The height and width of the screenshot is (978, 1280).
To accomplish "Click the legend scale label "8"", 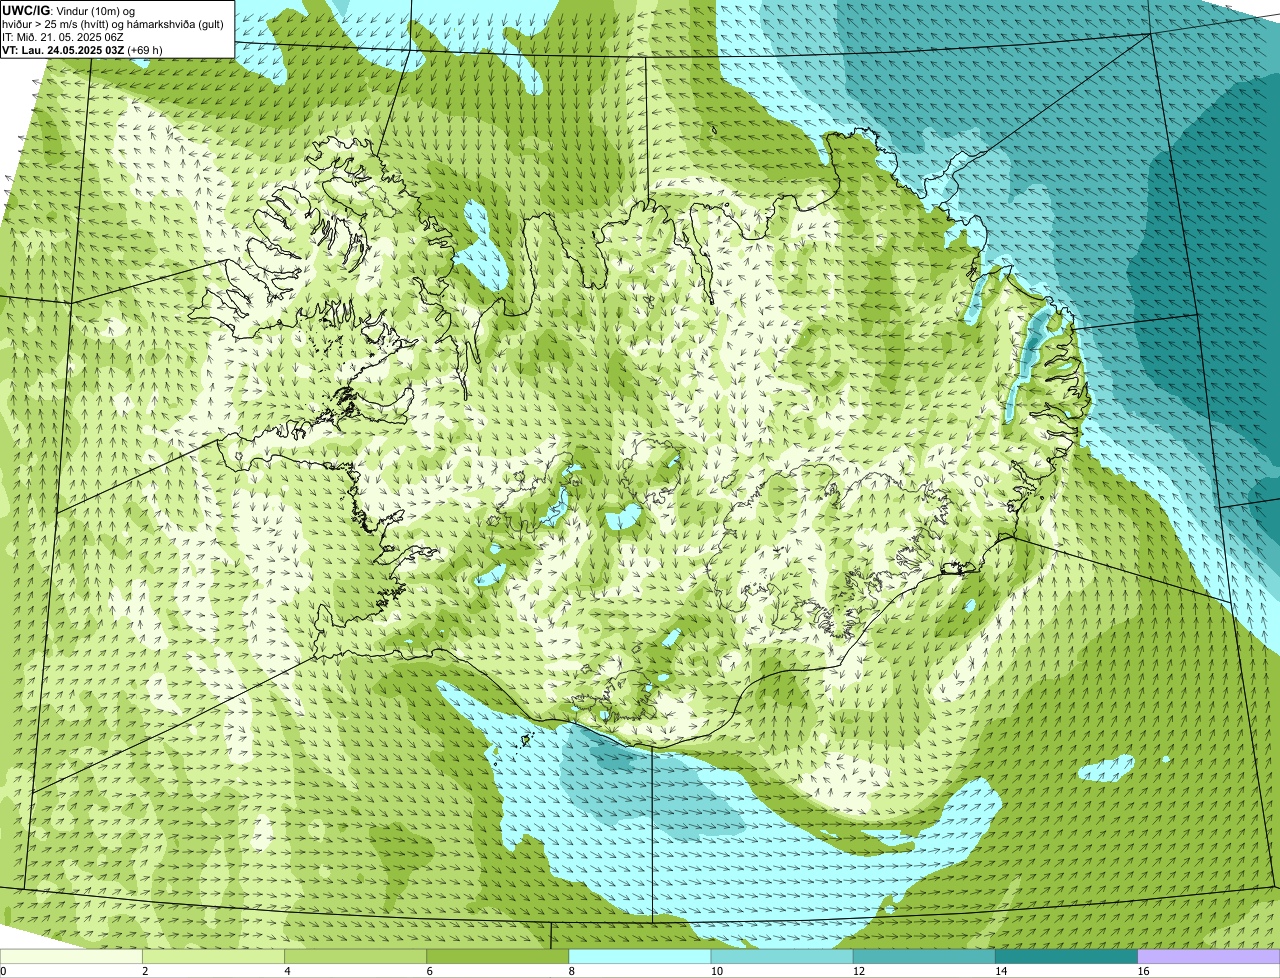I will (x=571, y=972).
